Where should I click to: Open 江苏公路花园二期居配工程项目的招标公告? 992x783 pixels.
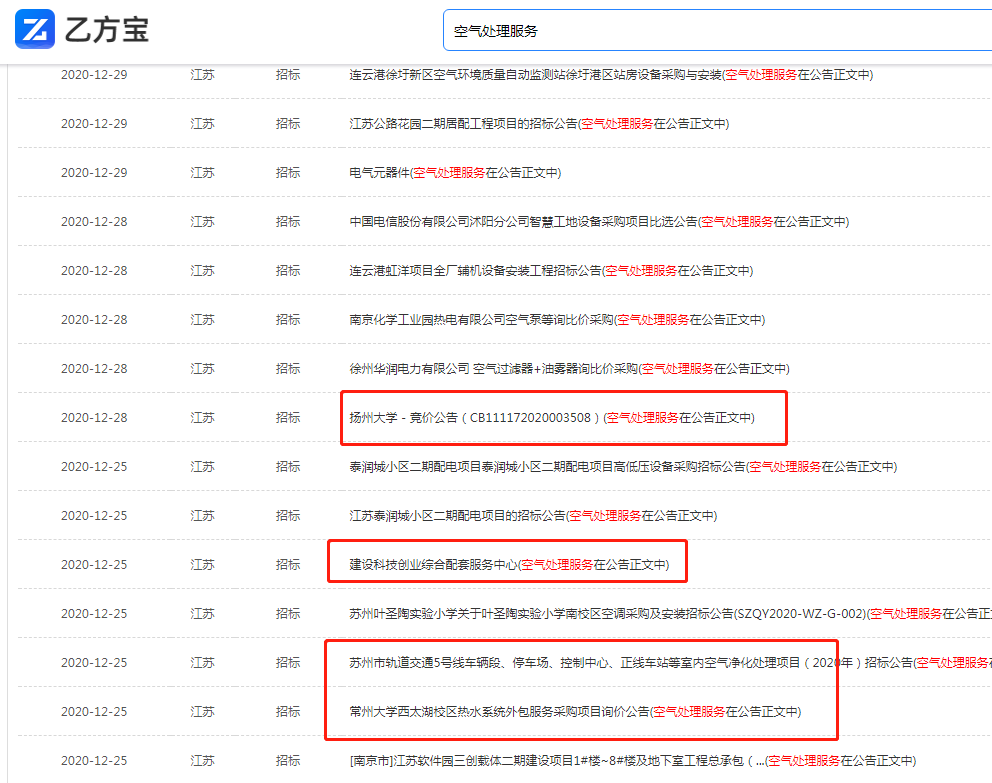(x=539, y=123)
